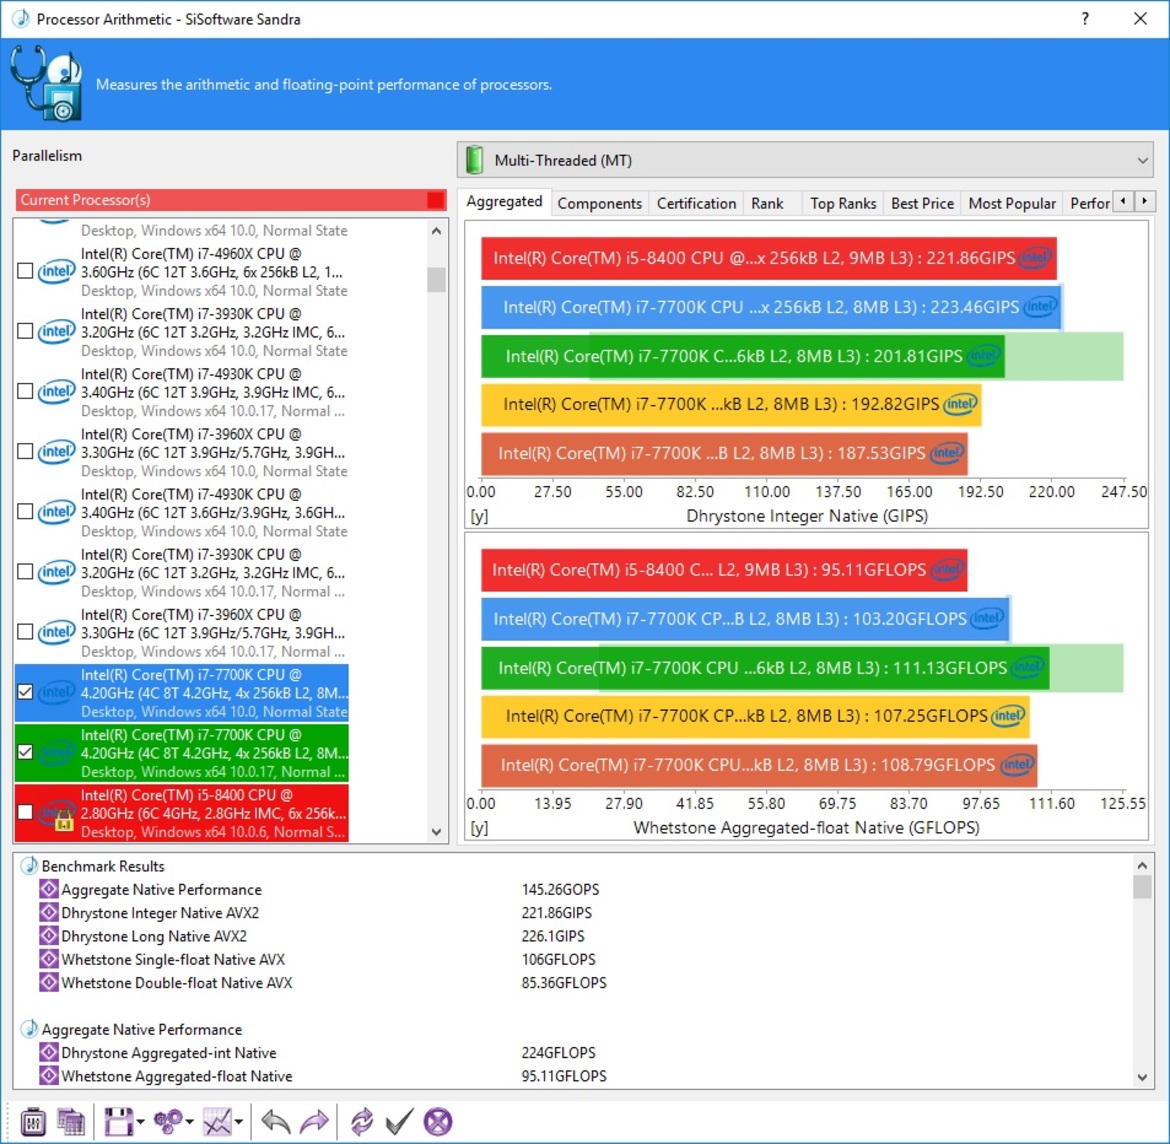1170x1144 pixels.
Task: Click the processor list scroll-up arrow
Action: click(x=437, y=231)
